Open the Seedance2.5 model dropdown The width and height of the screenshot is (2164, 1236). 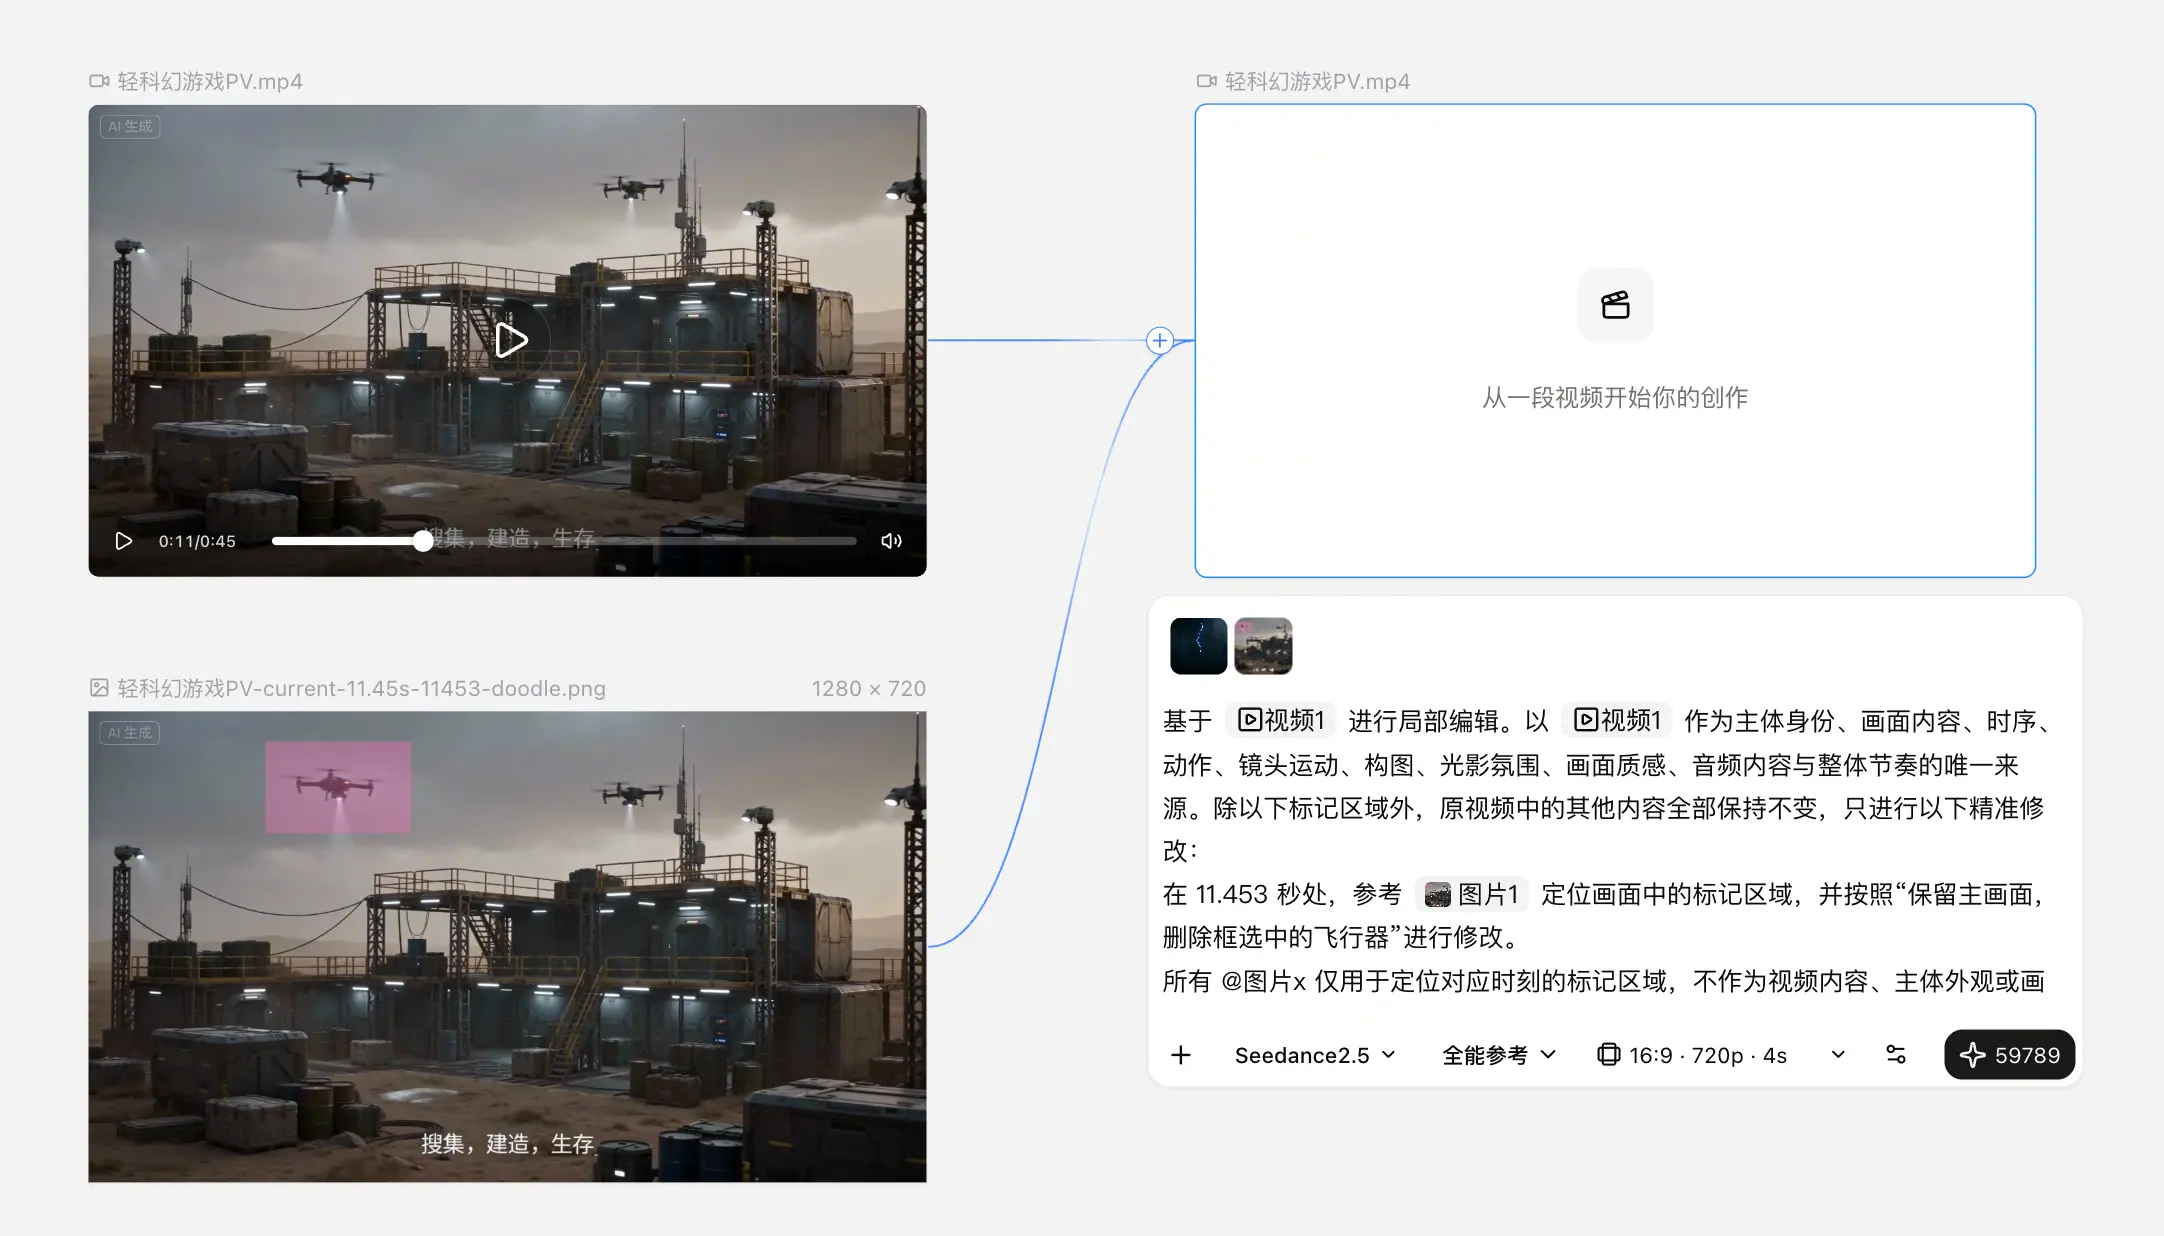[1315, 1055]
